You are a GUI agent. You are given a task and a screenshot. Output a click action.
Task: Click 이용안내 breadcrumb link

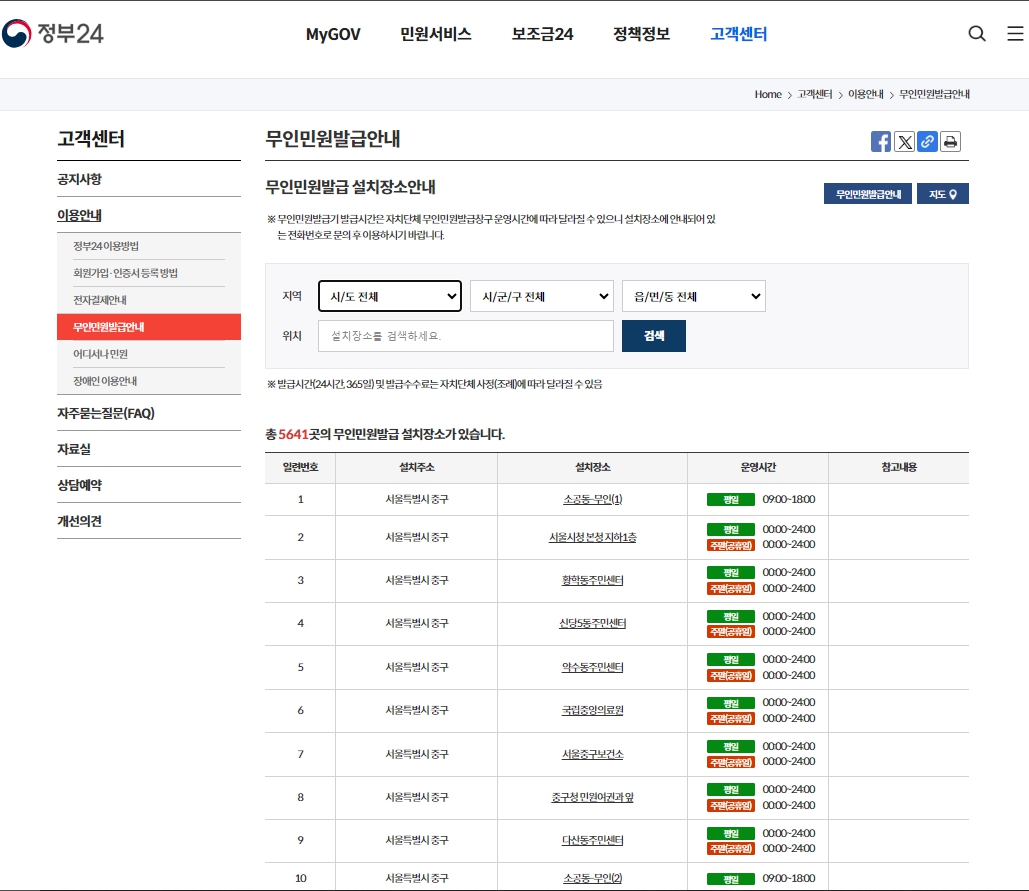click(x=866, y=94)
